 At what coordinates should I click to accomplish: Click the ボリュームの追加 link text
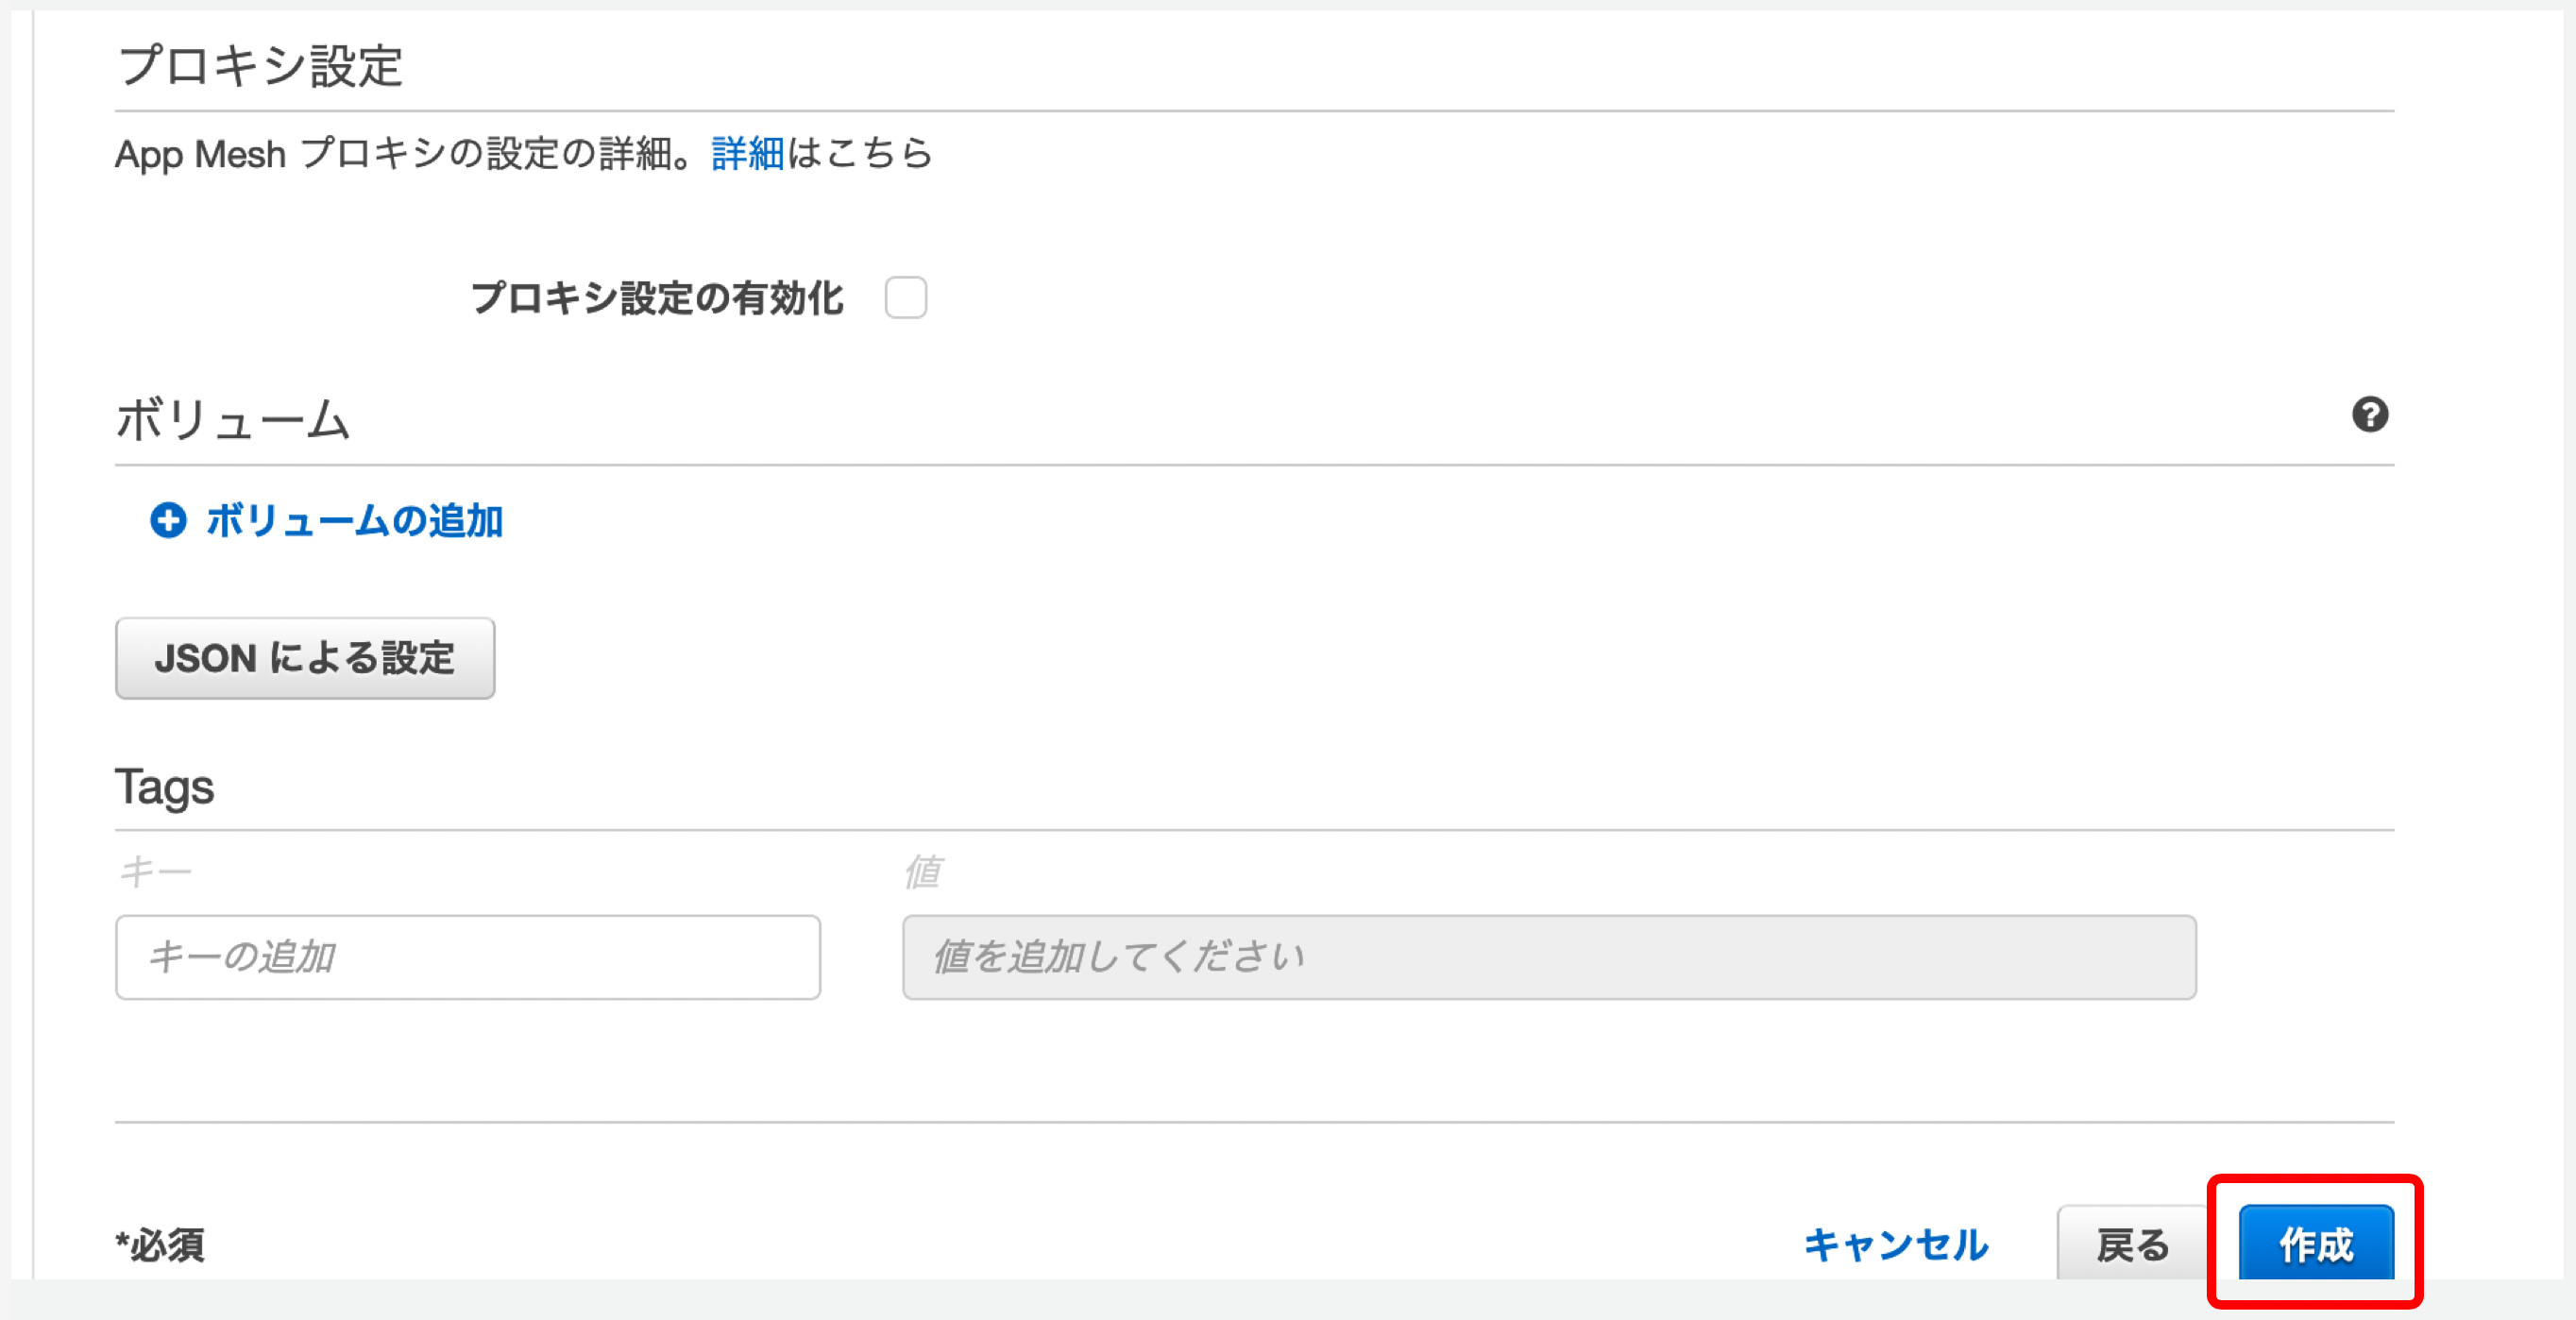click(354, 521)
